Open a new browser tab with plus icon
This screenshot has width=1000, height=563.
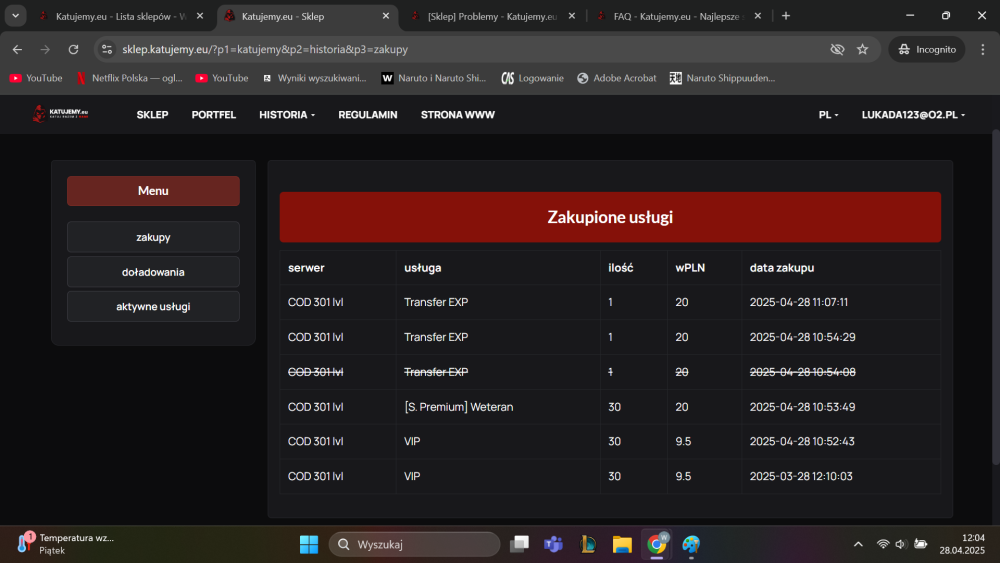click(786, 16)
